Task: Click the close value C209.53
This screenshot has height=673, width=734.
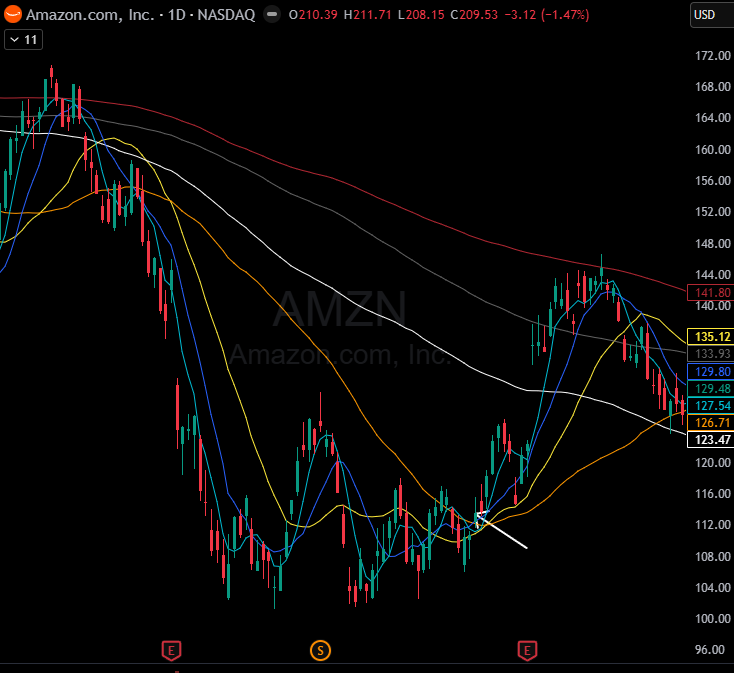Action: 474,15
